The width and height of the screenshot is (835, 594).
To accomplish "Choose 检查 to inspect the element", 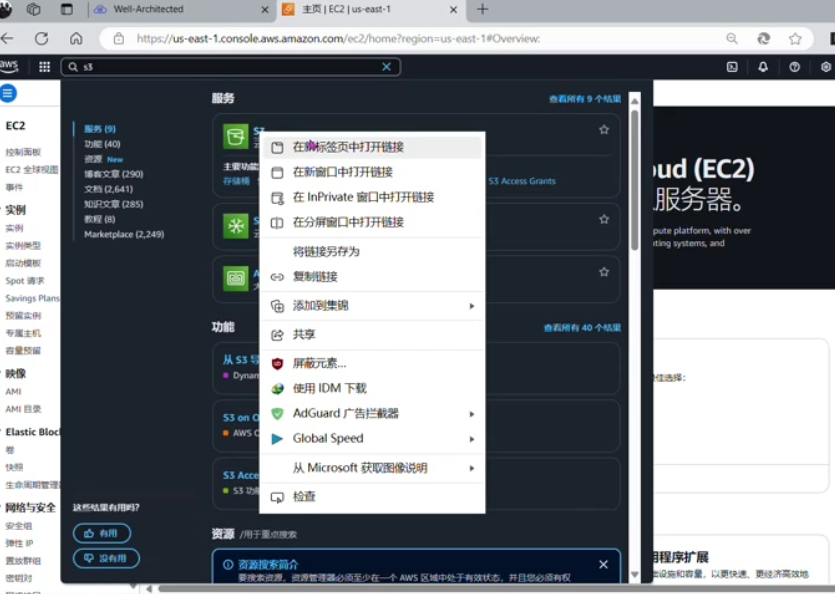I will pos(372,497).
